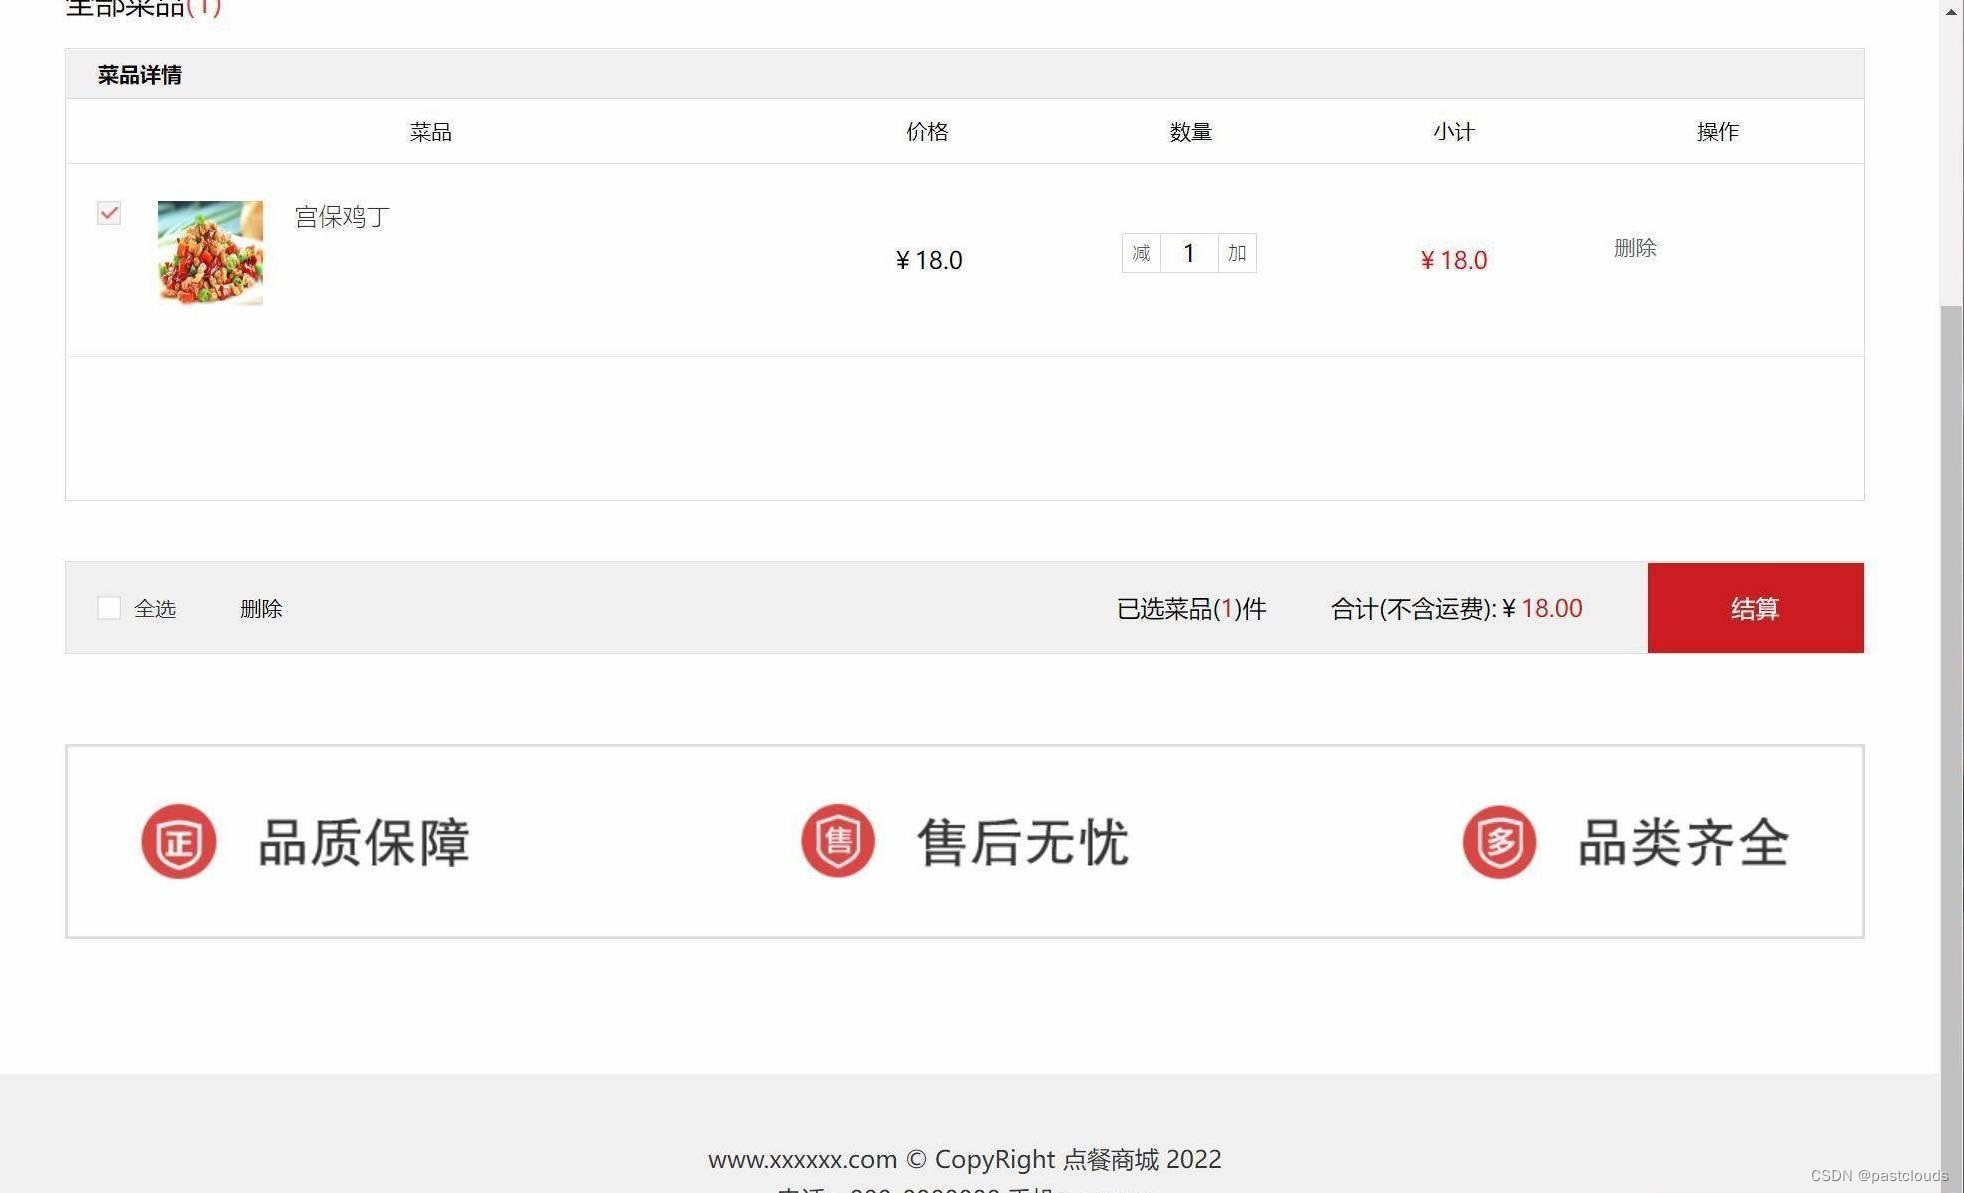The image size is (1964, 1193).
Task: Click the scrollbar up arrow
Action: click(1951, 12)
